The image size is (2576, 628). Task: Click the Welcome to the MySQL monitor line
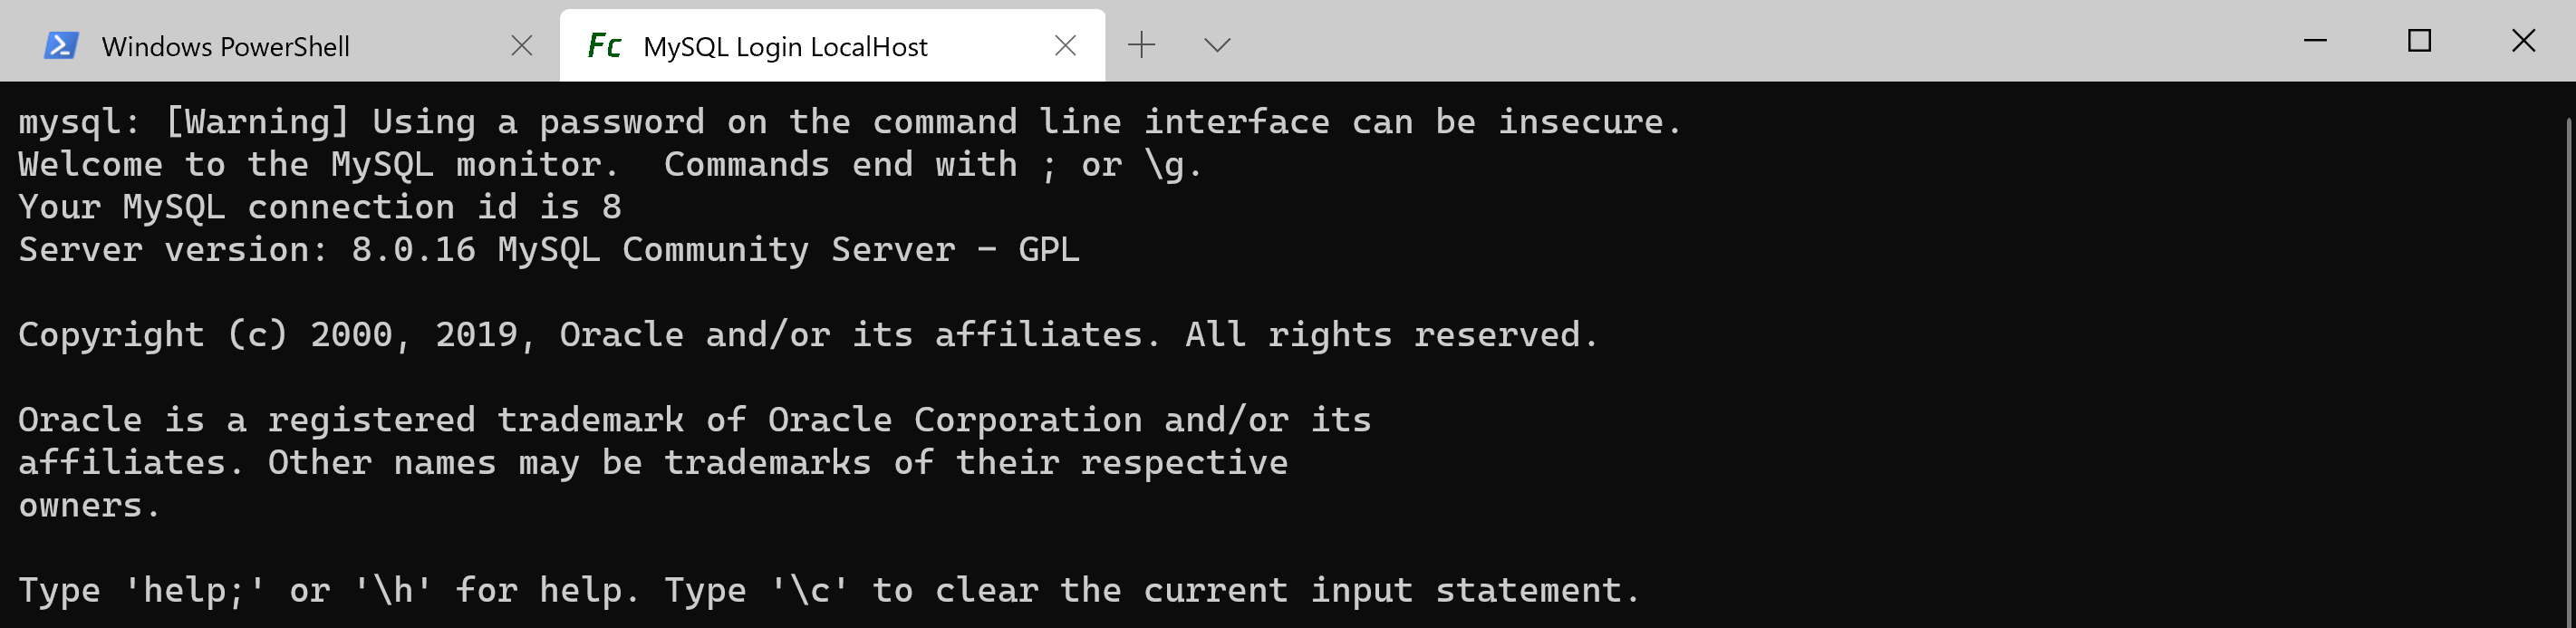tap(610, 165)
